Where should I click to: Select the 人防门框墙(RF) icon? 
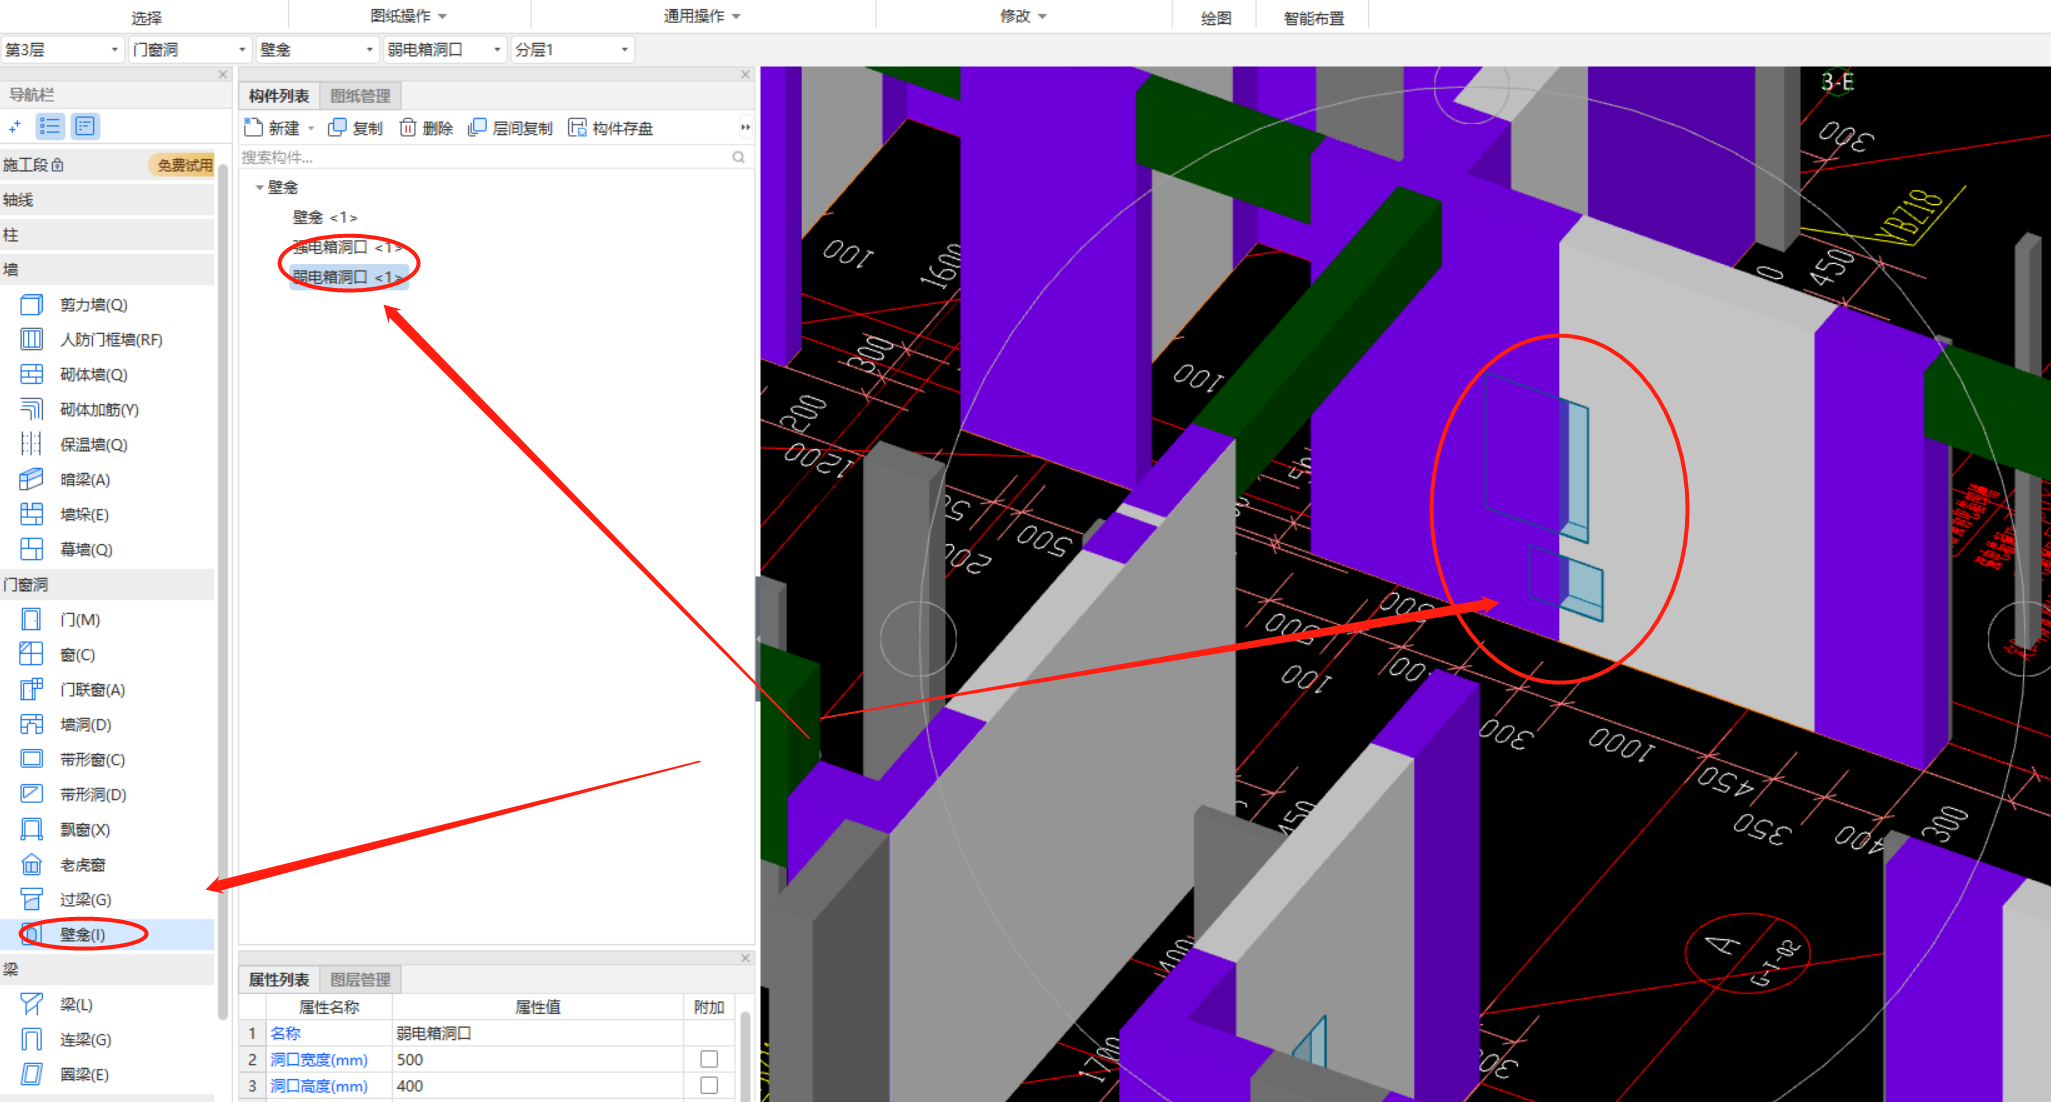coord(32,340)
